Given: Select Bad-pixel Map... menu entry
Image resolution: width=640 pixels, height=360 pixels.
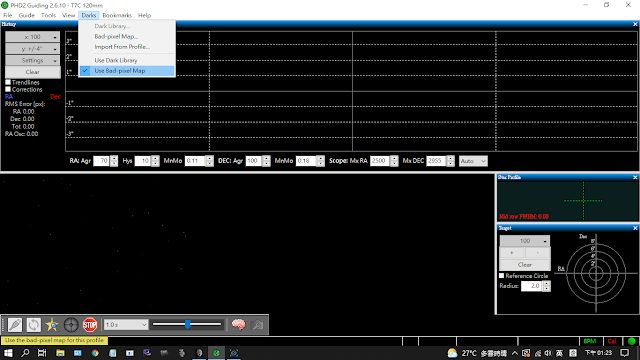Looking at the screenshot, I should click(x=127, y=36).
